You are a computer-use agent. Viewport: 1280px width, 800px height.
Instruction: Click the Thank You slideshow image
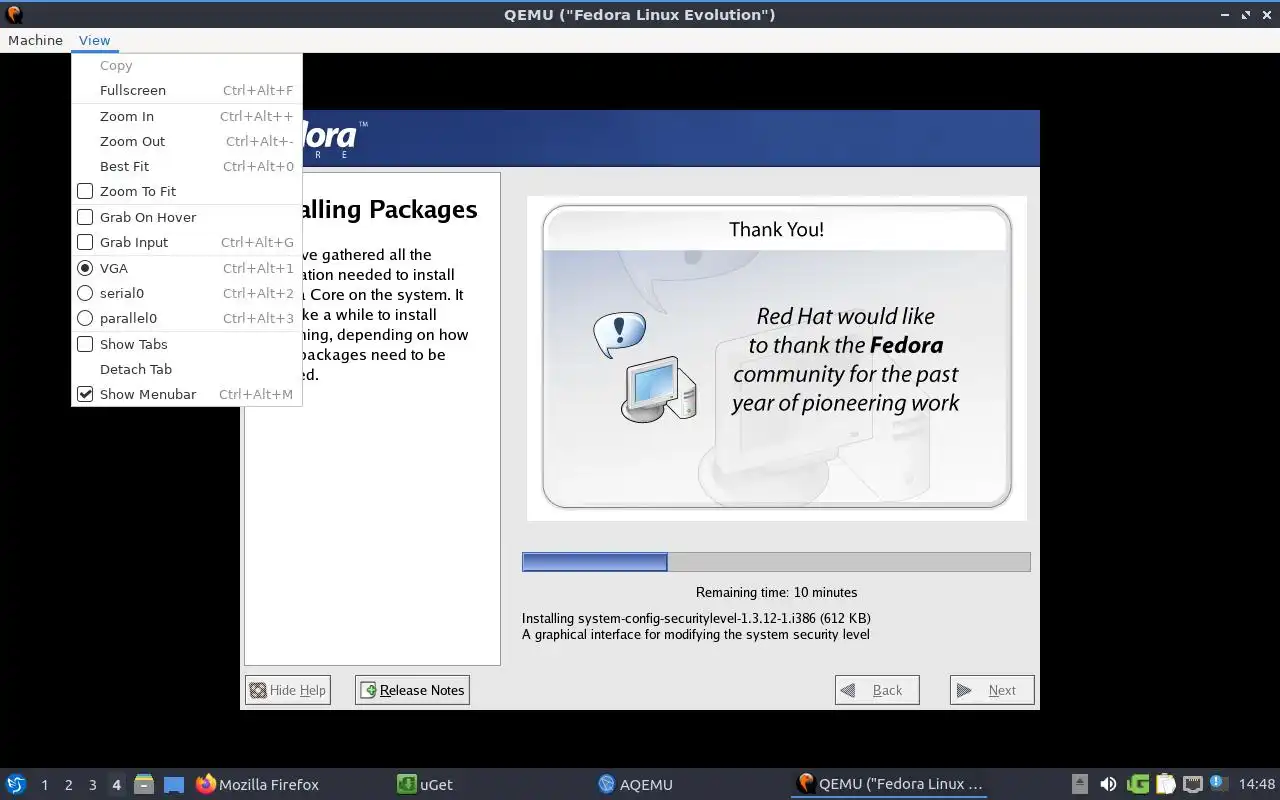(777, 357)
